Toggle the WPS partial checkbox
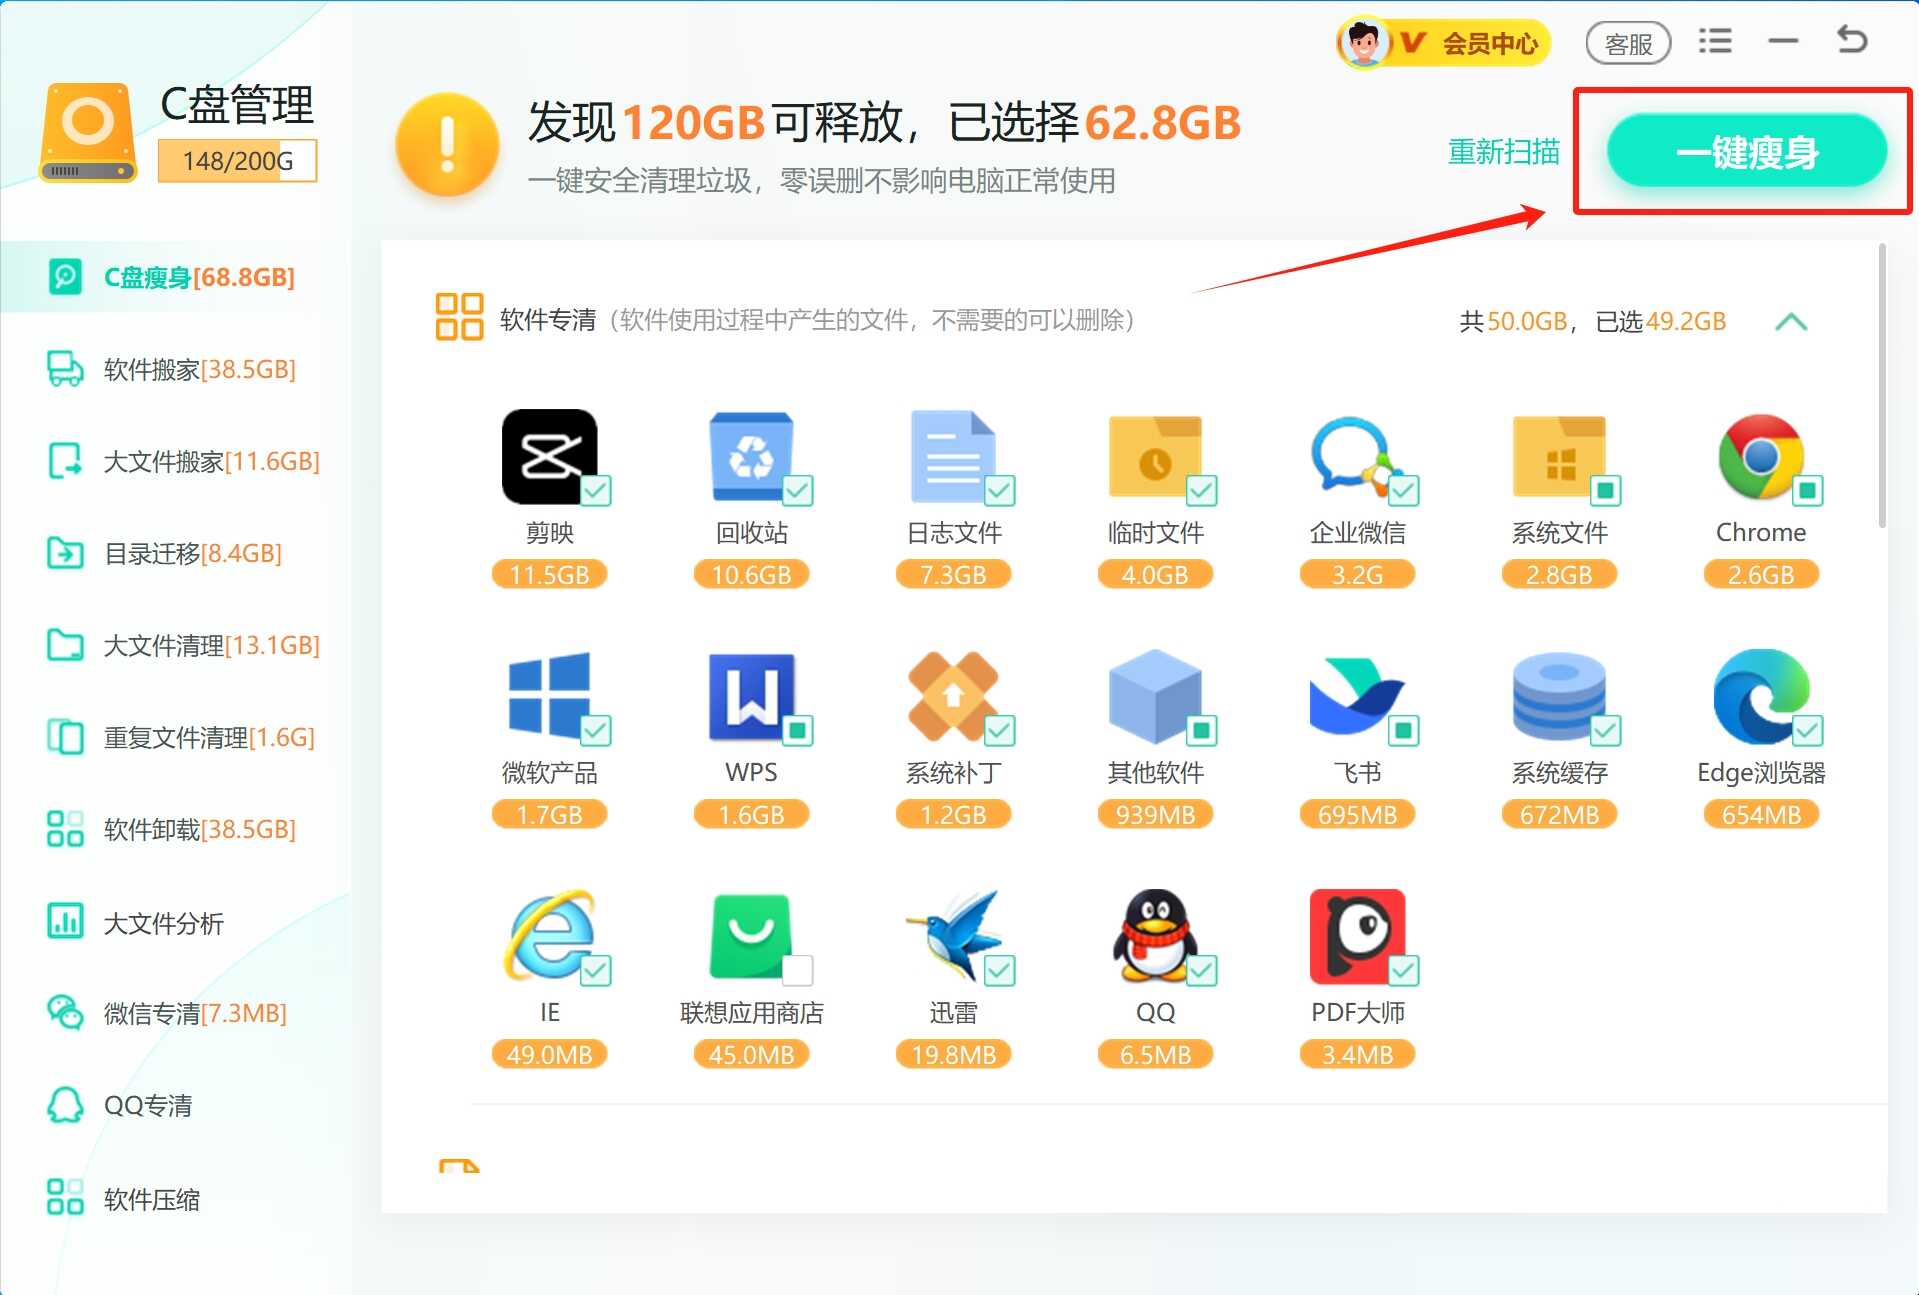This screenshot has width=1919, height=1295. (798, 731)
